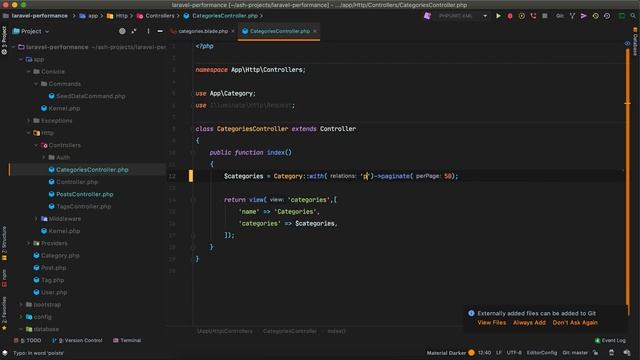The width and height of the screenshot is (640, 360).
Task: Toggle tool window stripes icon in the bottom-left corner
Action: 5,353
